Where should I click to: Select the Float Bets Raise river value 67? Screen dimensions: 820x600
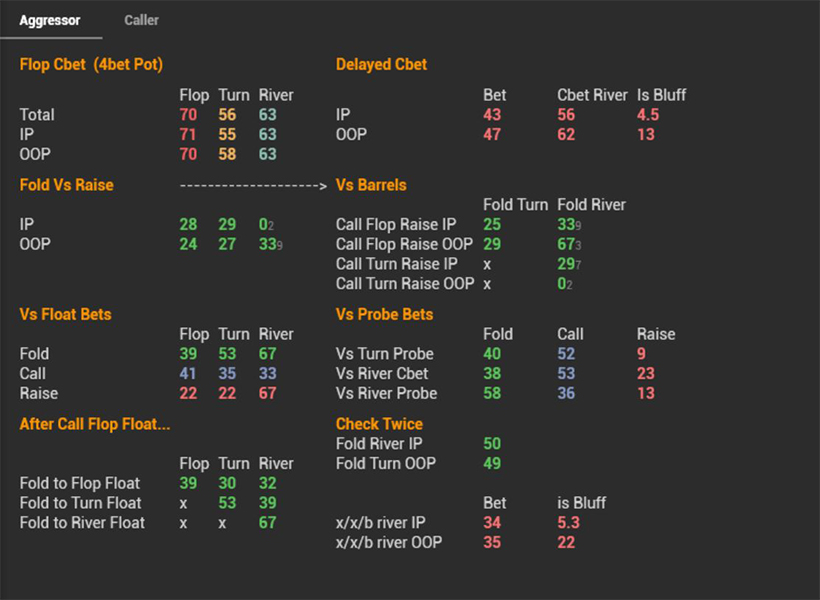pos(267,393)
